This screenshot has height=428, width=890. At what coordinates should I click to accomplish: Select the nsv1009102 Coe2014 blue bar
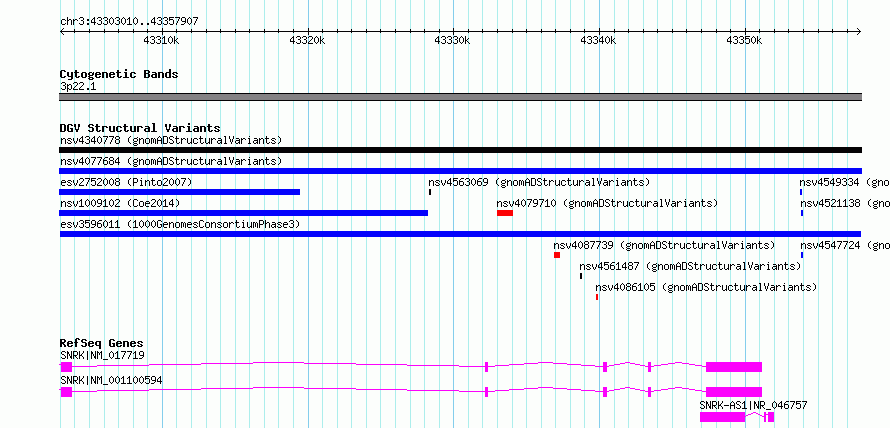pyautogui.click(x=244, y=213)
